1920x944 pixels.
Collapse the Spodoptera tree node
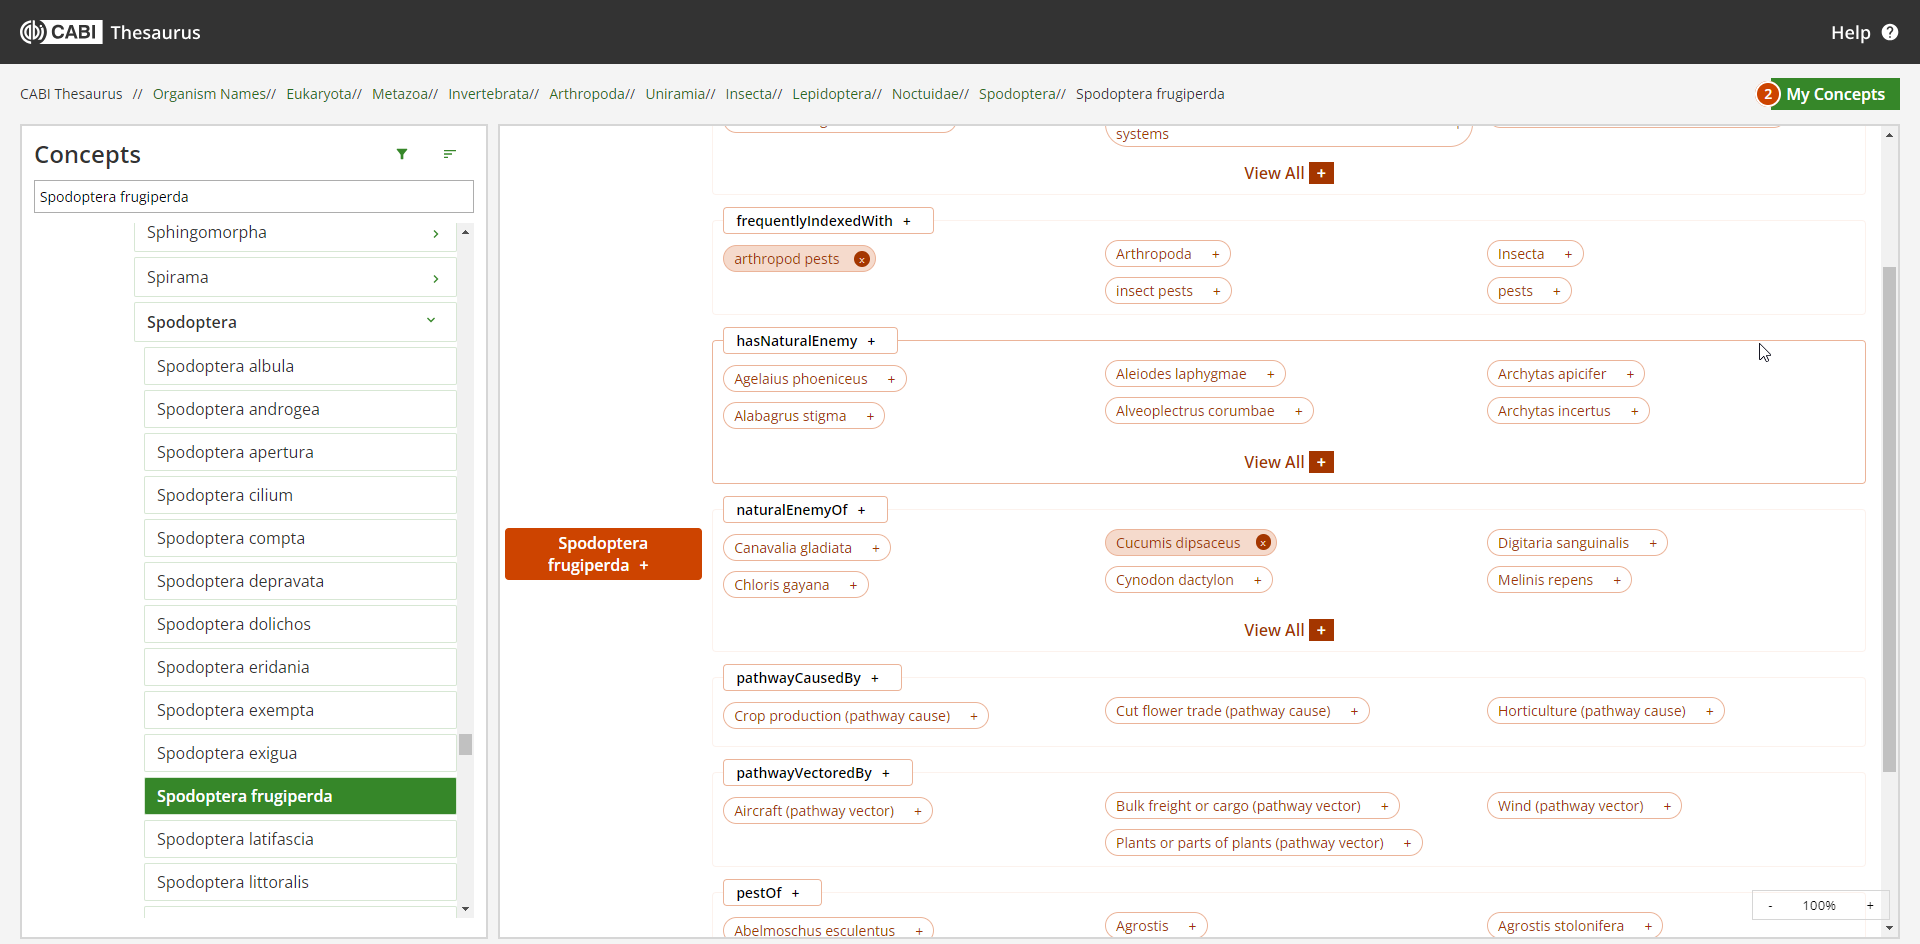[431, 321]
